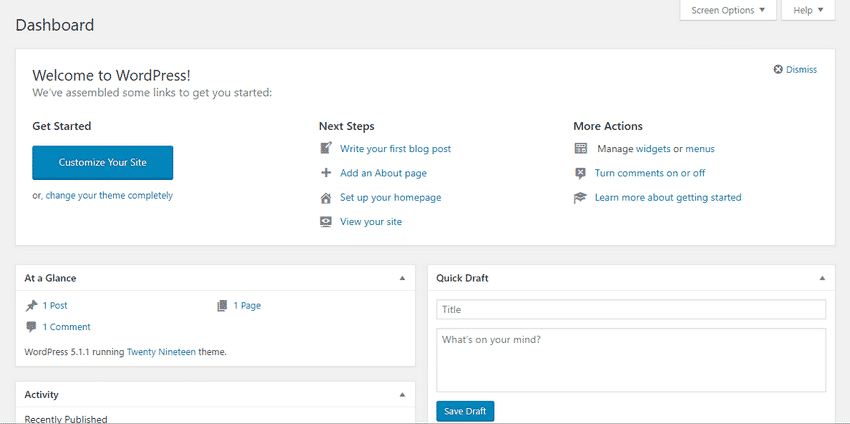Collapse the Quick Draft panel
This screenshot has width=850, height=424.
[822, 278]
